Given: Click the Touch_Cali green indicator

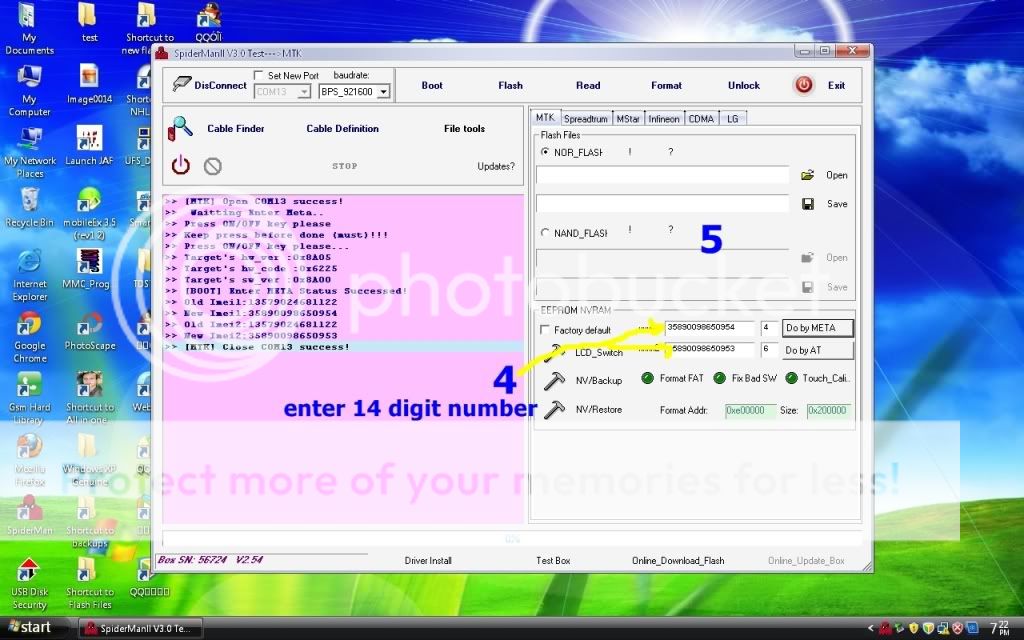Looking at the screenshot, I should [792, 378].
